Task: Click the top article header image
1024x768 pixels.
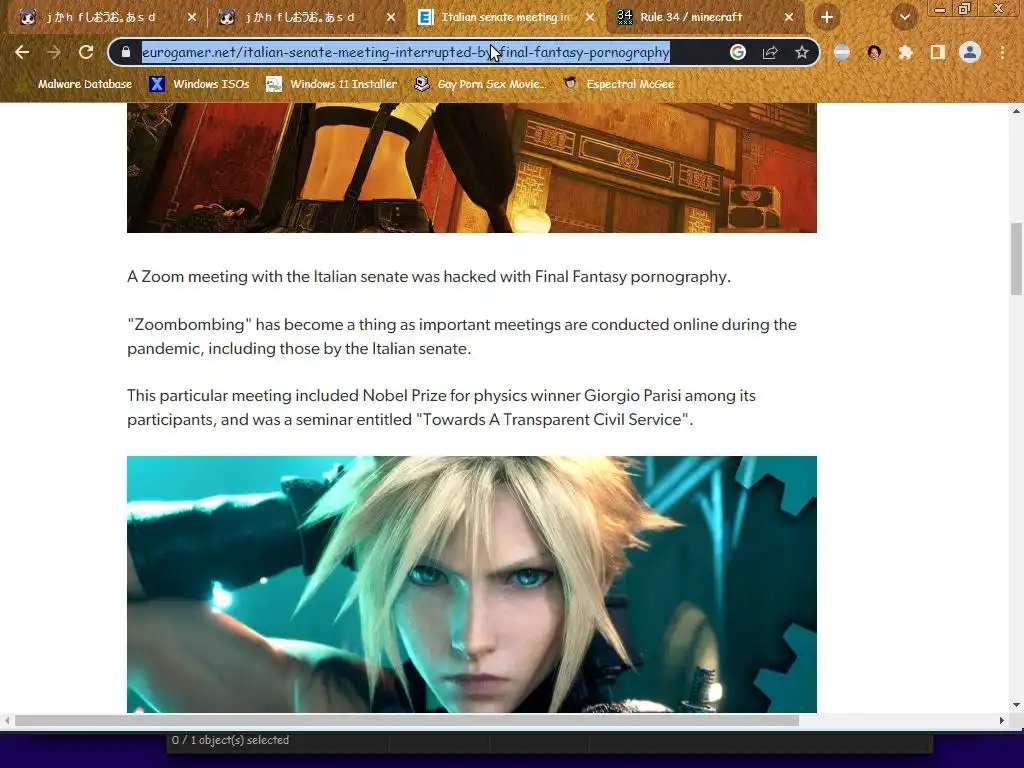Action: coord(472,168)
